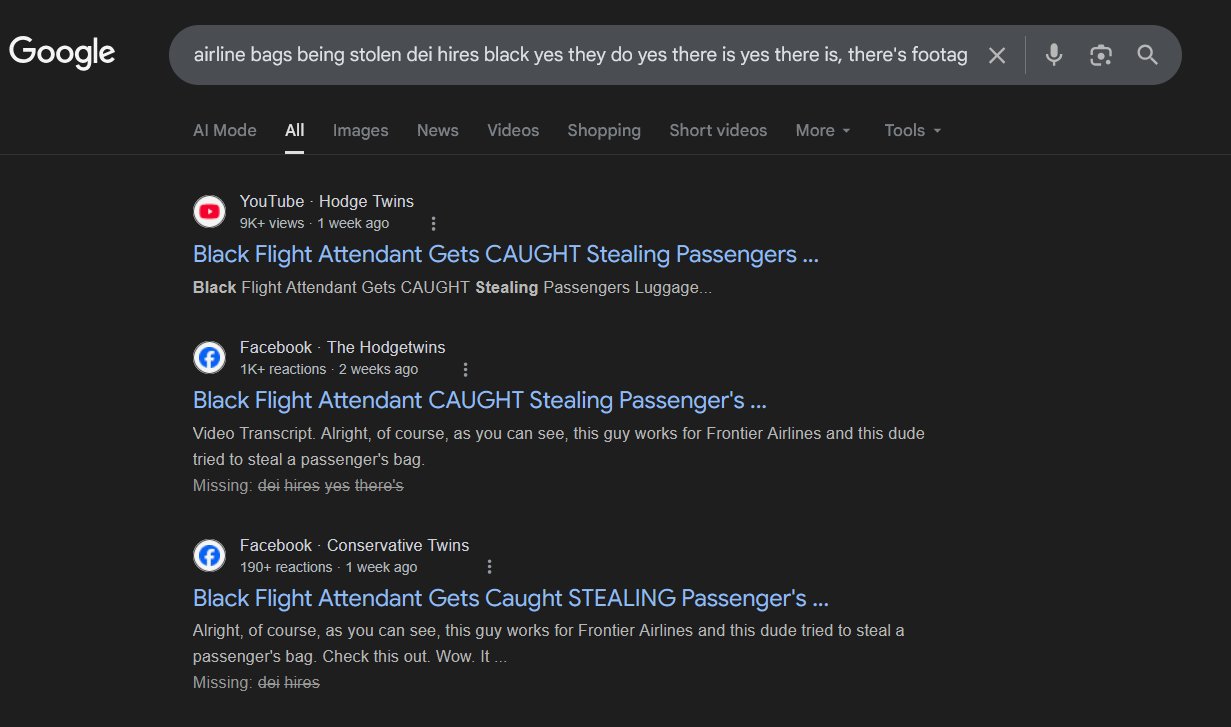
Task: Click Facebook favicon for Conservative Twins result
Action: coord(210,556)
